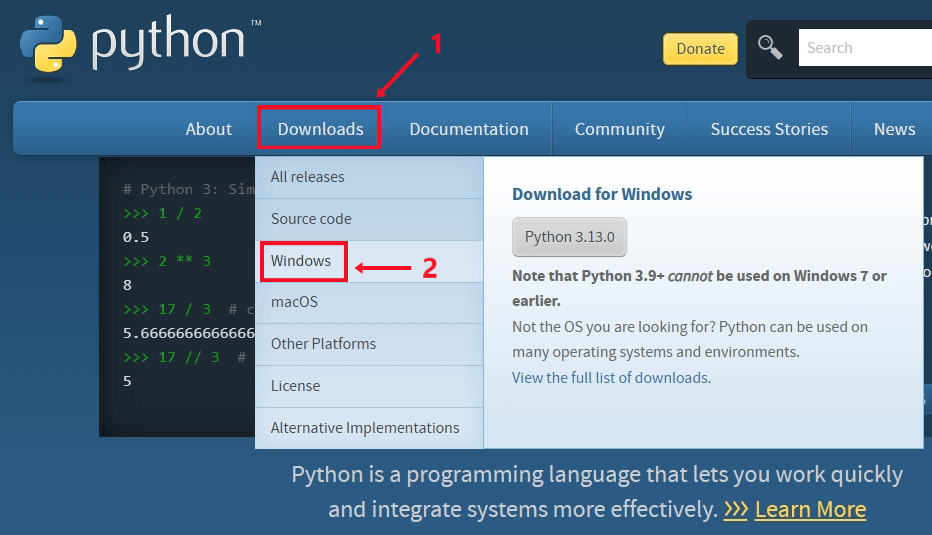Open the About menu
932x535 pixels.
pos(209,129)
